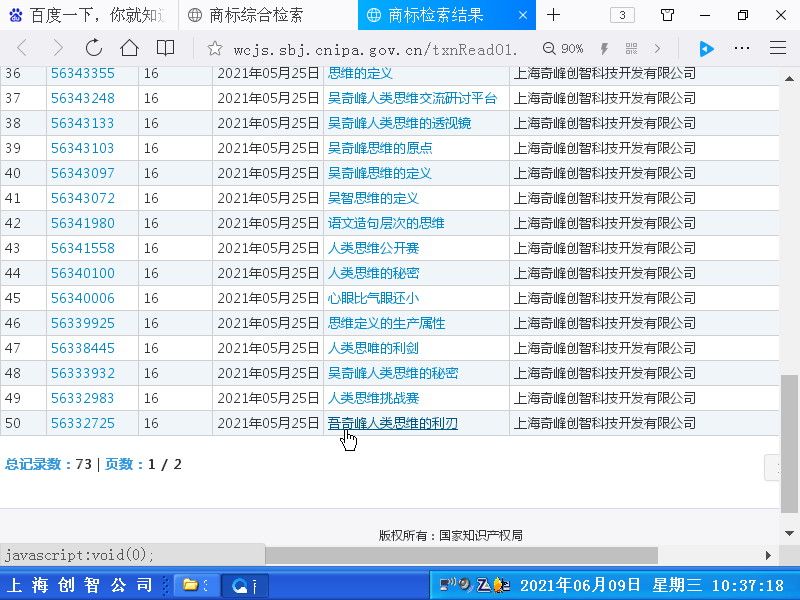800x600 pixels.
Task: Click the QR code icon in address bar
Action: click(631, 48)
